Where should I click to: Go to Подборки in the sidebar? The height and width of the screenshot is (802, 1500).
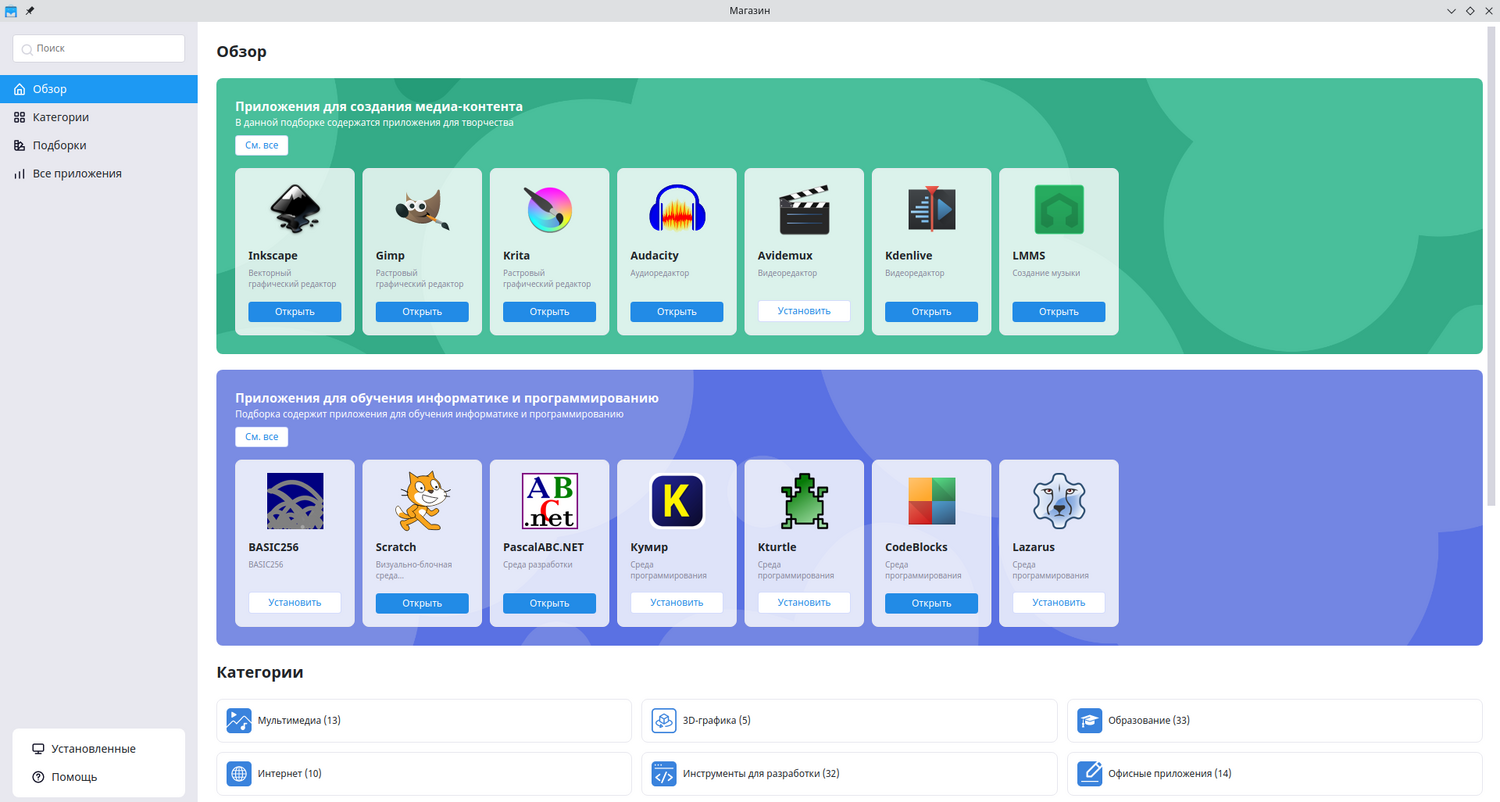(59, 145)
